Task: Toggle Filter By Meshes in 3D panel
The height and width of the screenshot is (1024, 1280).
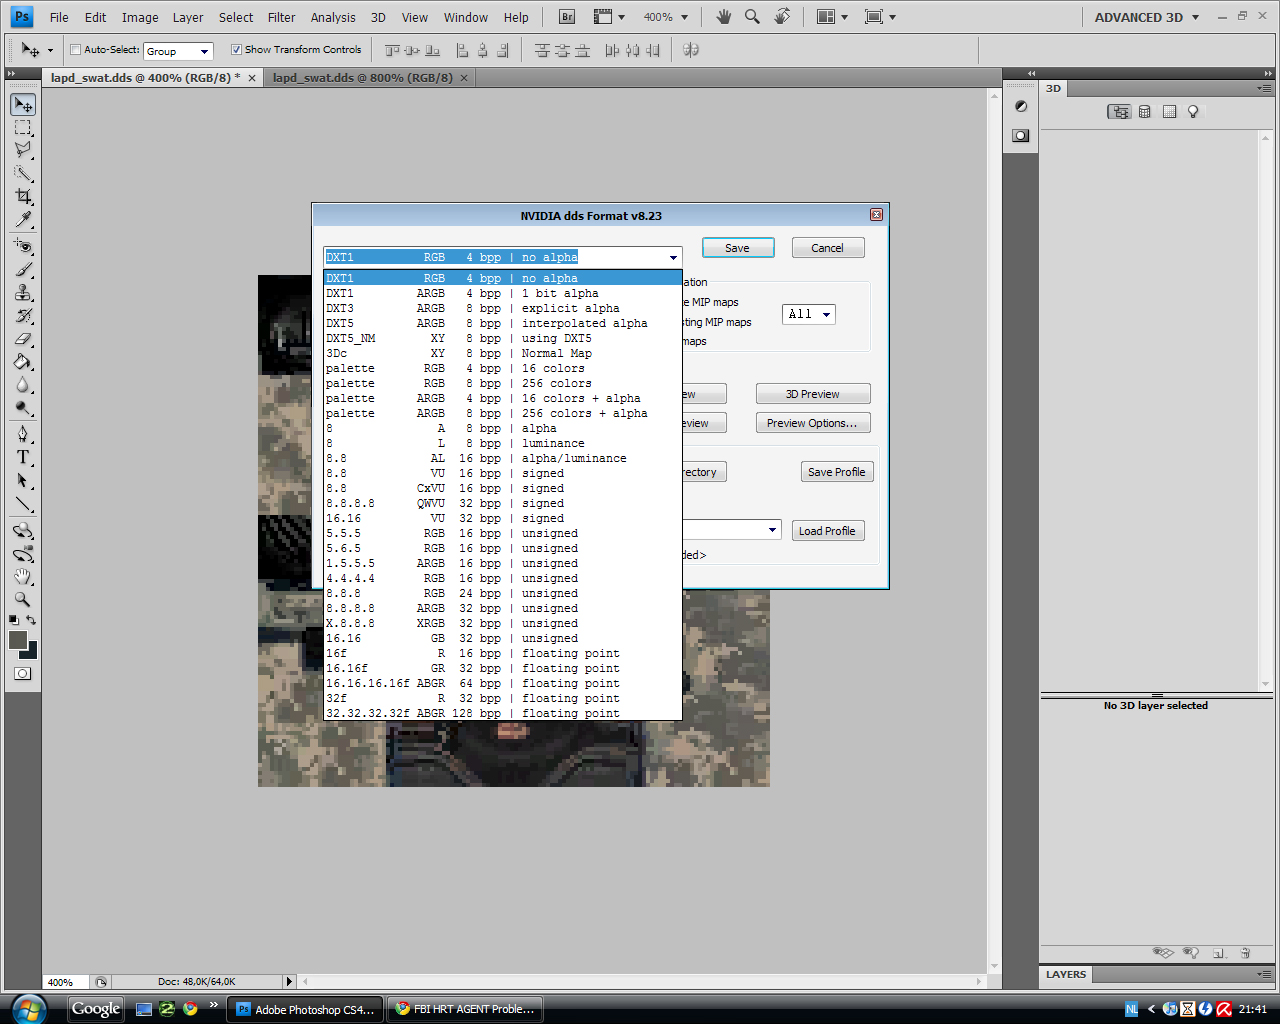Action: (1145, 112)
